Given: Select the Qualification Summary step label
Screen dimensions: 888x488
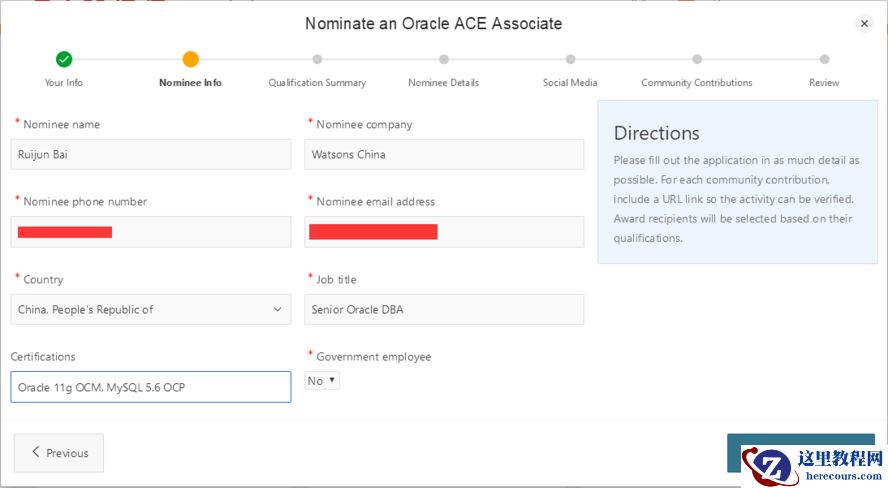Looking at the screenshot, I should point(317,83).
